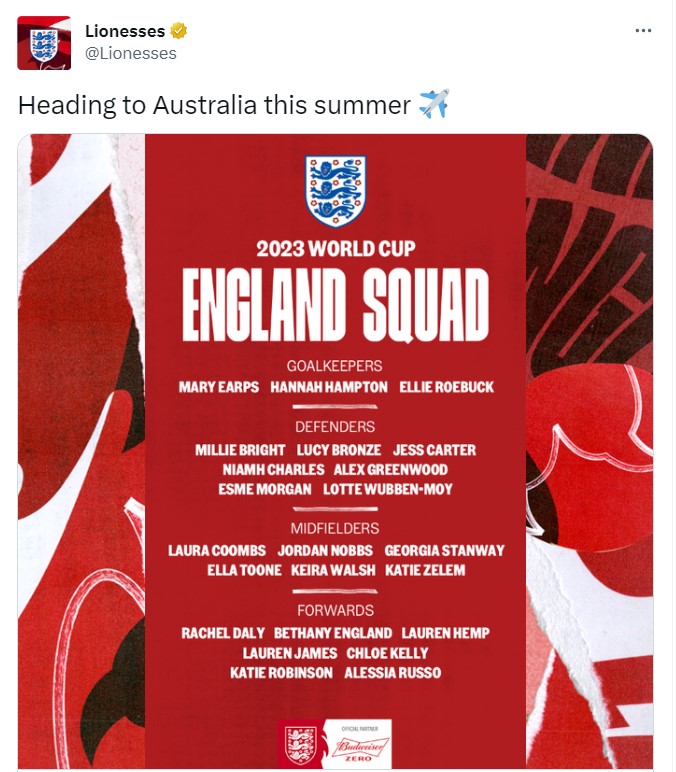The width and height of the screenshot is (676, 772).
Task: Click the small England crest at bottom
Action: [302, 745]
